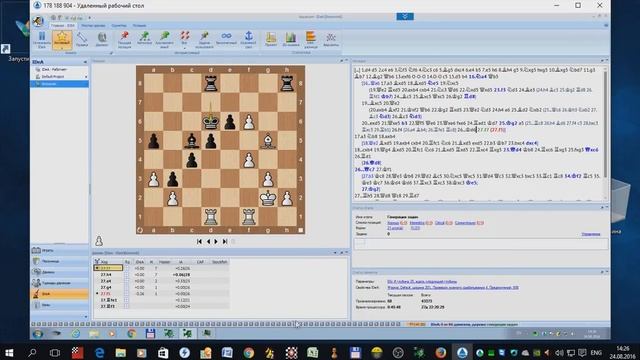Jump to last move with end arrow
The width and height of the screenshot is (640, 360).
click(225, 241)
